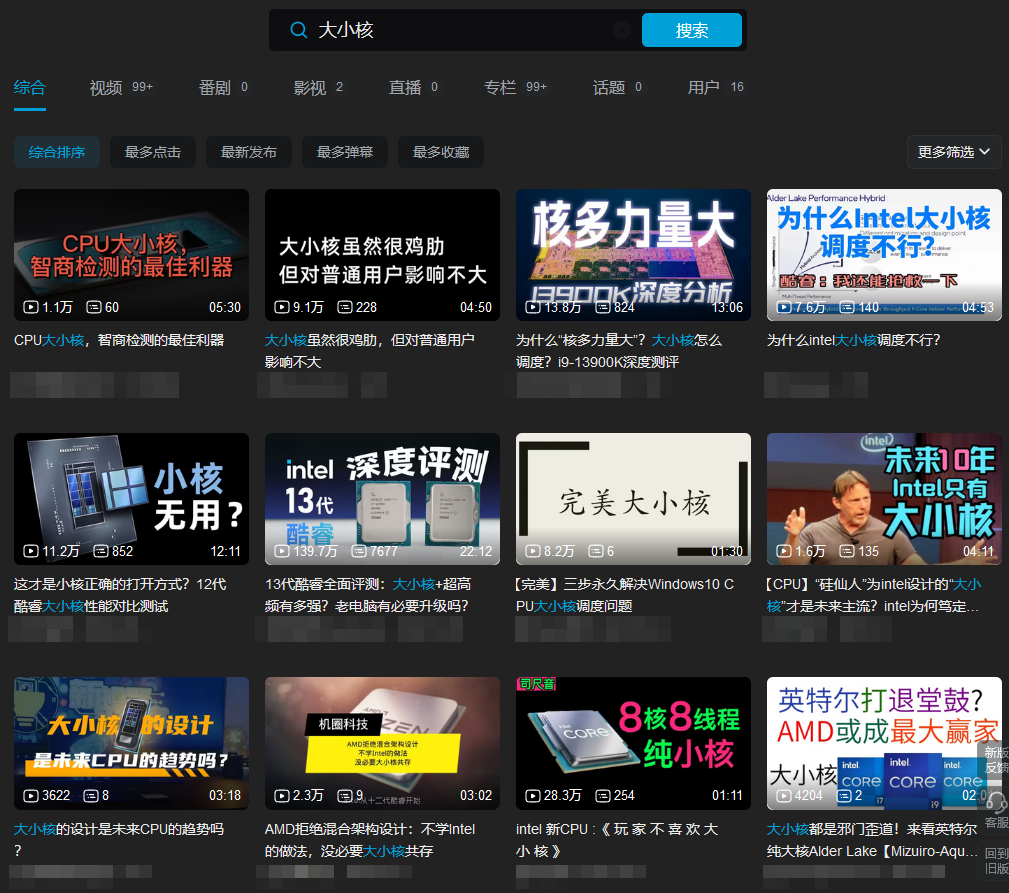Sort results by 最多弹幕
The image size is (1009, 893).
345,152
